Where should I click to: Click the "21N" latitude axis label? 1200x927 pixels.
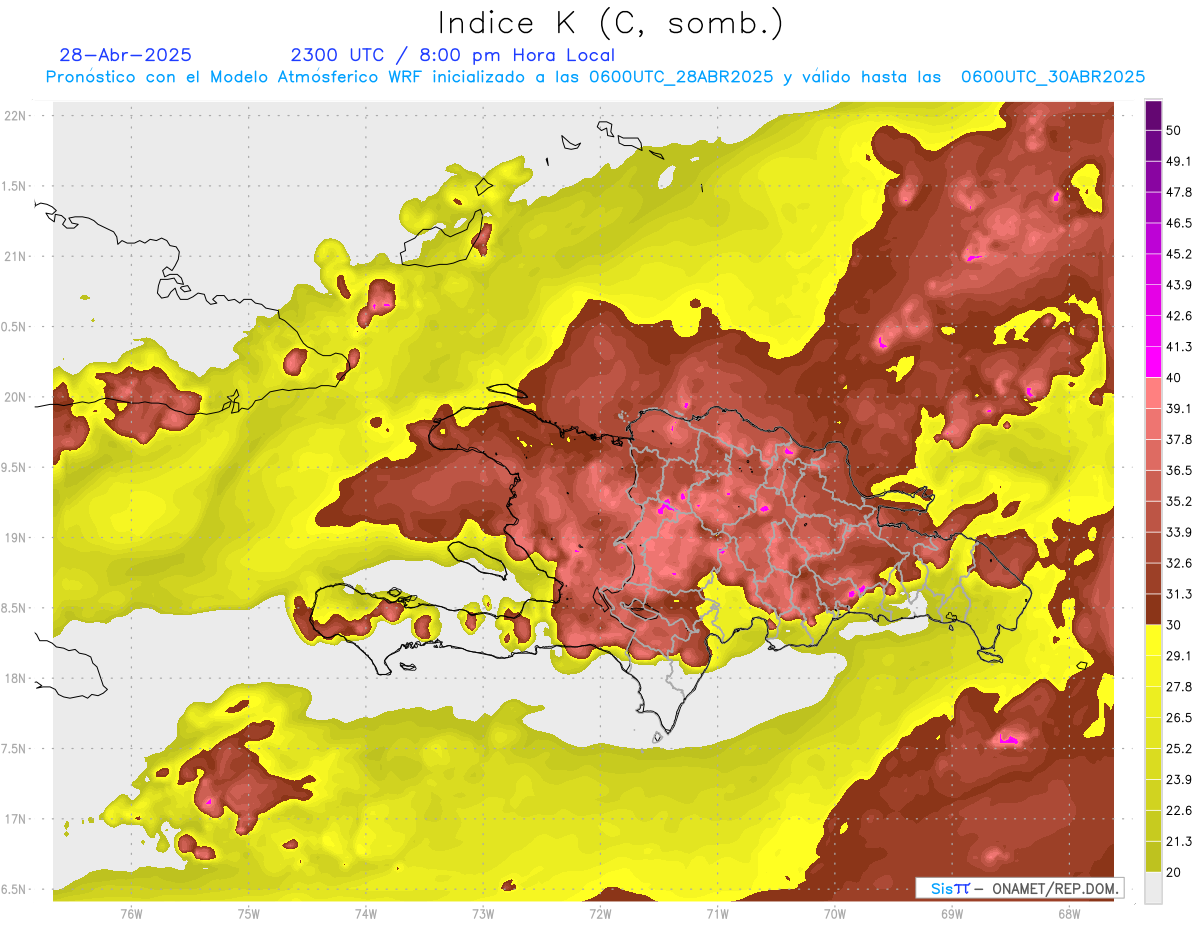[x=15, y=256]
